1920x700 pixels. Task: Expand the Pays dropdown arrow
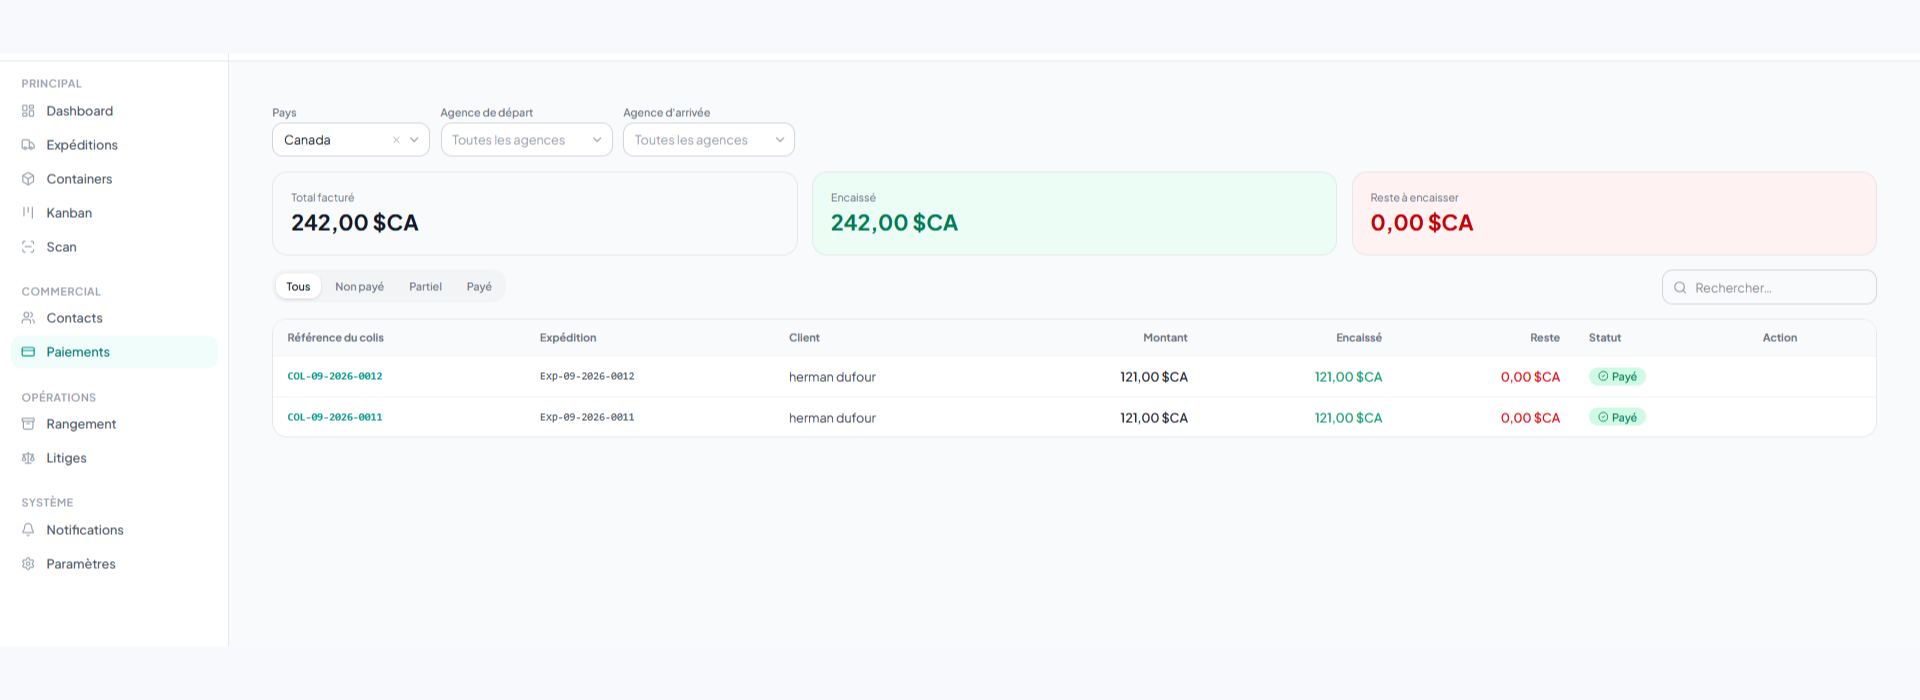(414, 140)
